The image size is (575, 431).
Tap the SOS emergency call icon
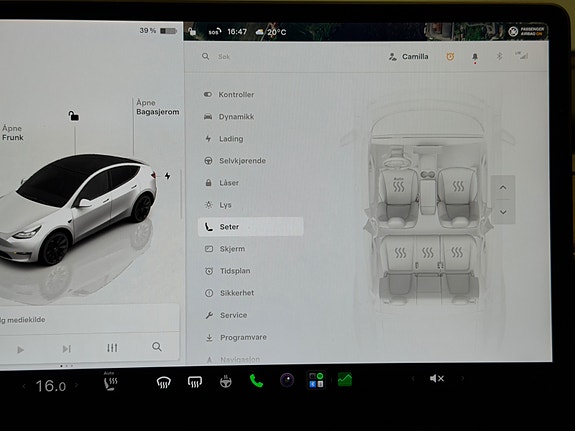(x=215, y=32)
